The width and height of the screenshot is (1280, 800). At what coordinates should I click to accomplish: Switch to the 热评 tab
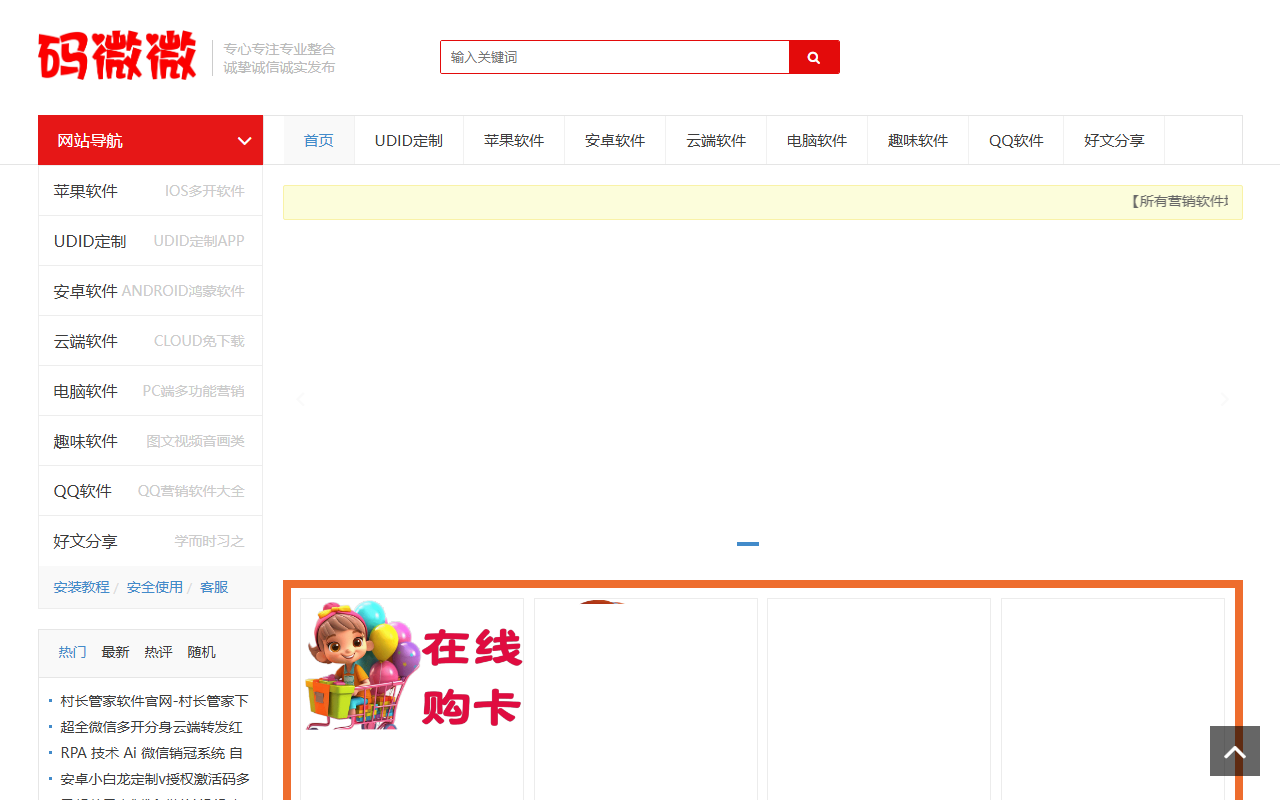pyautogui.click(x=158, y=652)
